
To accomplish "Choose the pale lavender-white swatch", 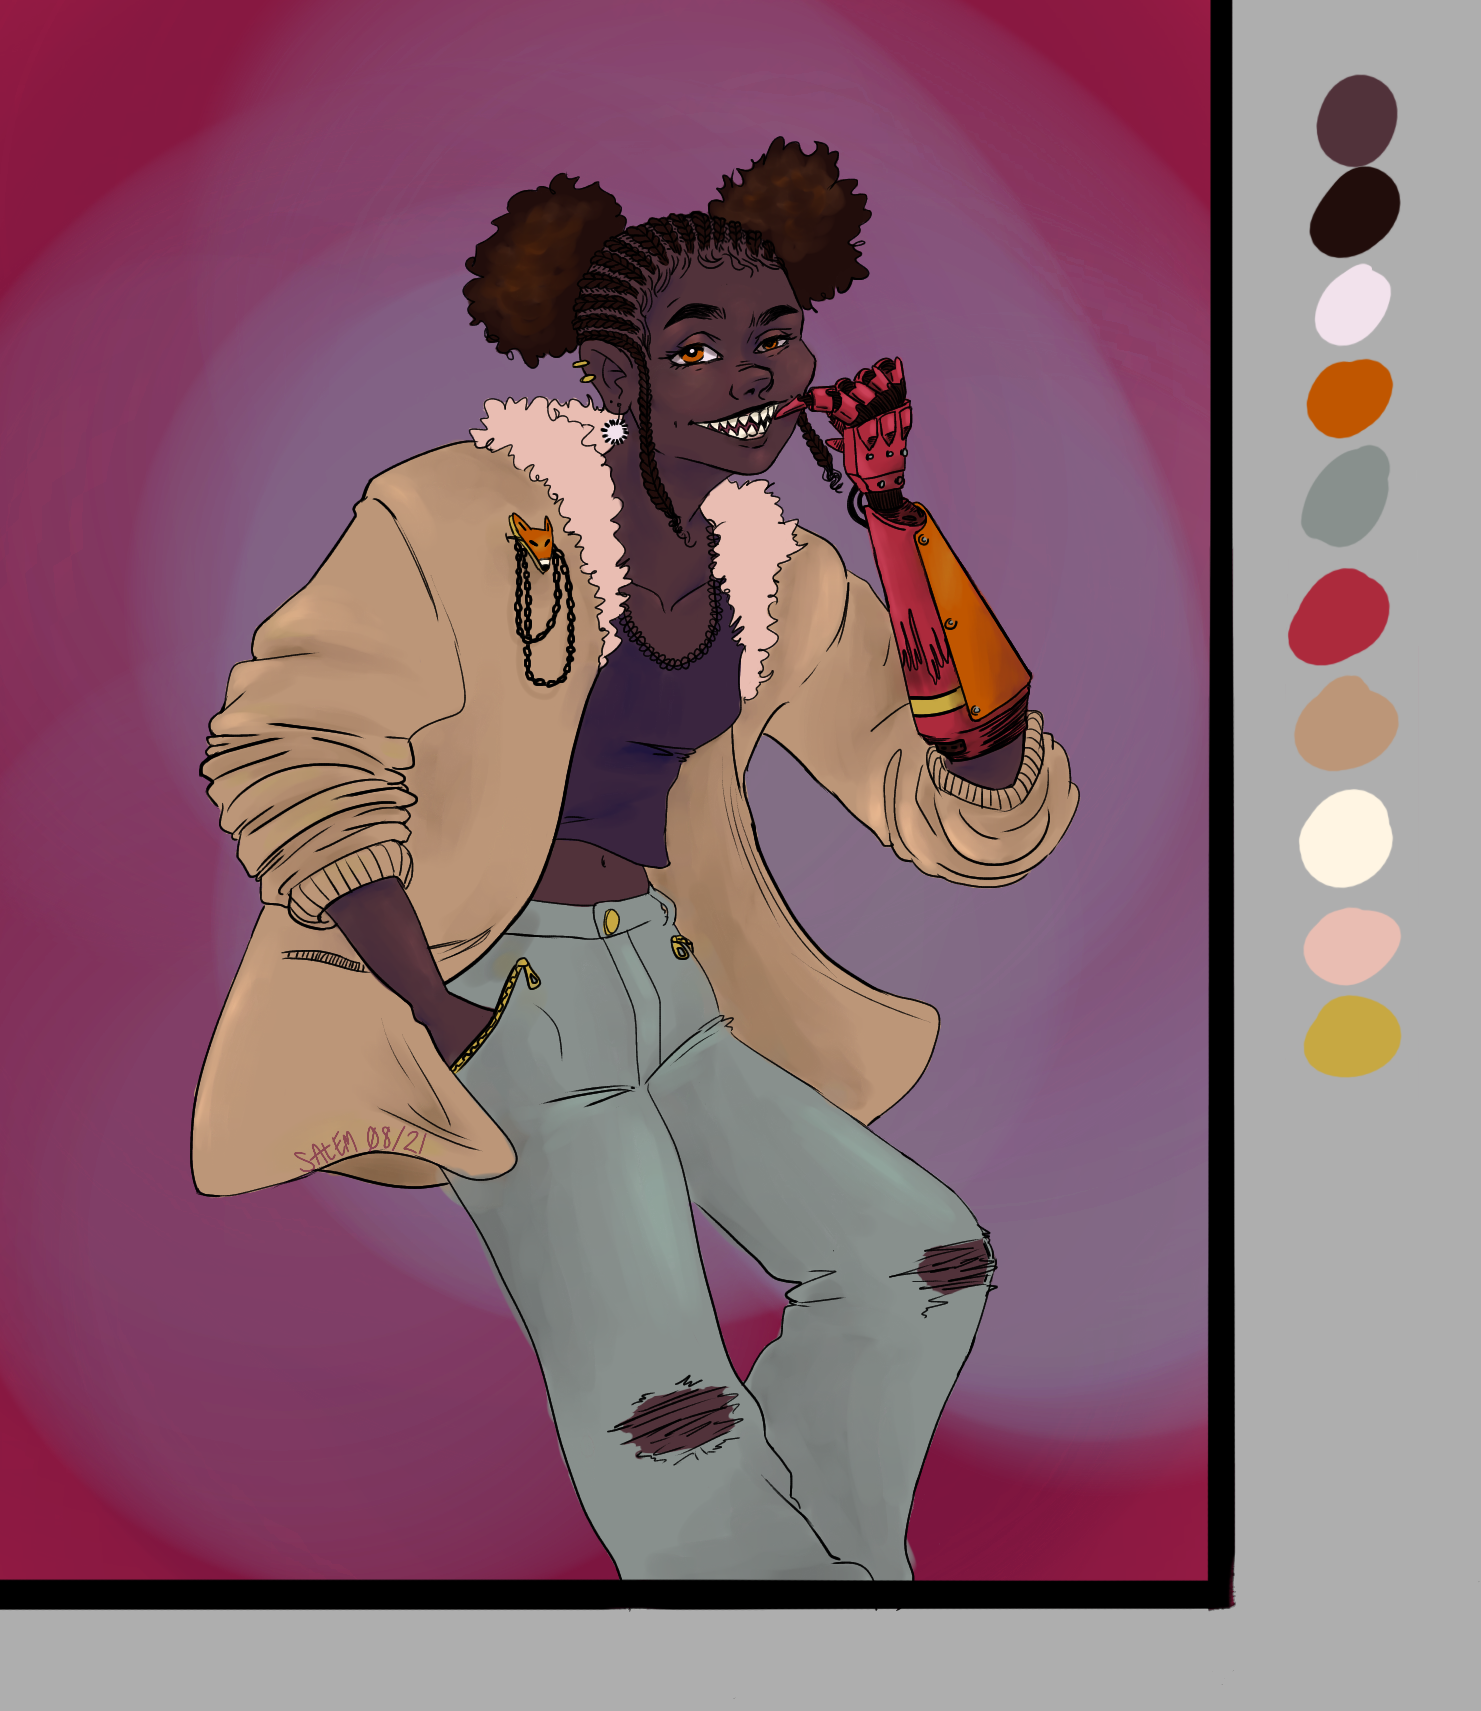I will tap(1352, 305).
